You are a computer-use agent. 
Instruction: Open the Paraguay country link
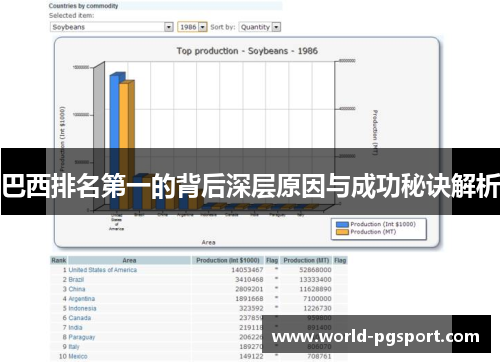coord(82,337)
